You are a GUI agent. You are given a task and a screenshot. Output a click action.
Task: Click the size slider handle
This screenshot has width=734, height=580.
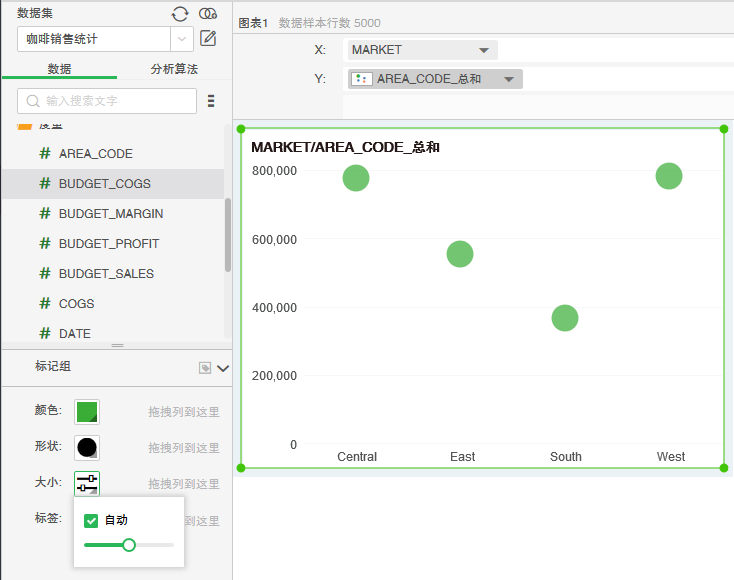128,545
